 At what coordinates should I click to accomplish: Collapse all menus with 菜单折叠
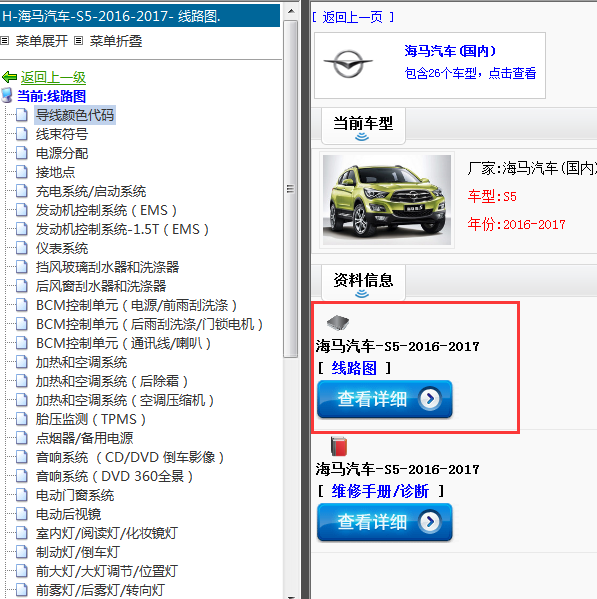coord(116,41)
